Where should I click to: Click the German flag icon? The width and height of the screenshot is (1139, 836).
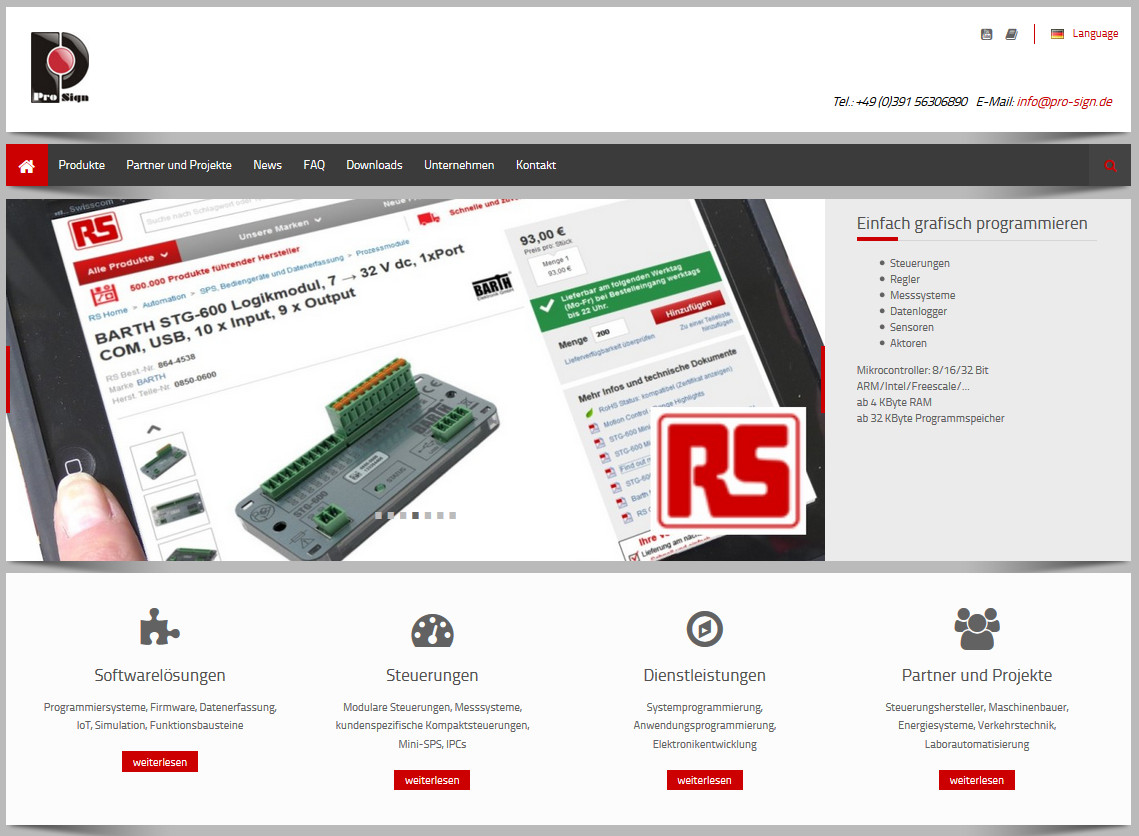pyautogui.click(x=1057, y=33)
